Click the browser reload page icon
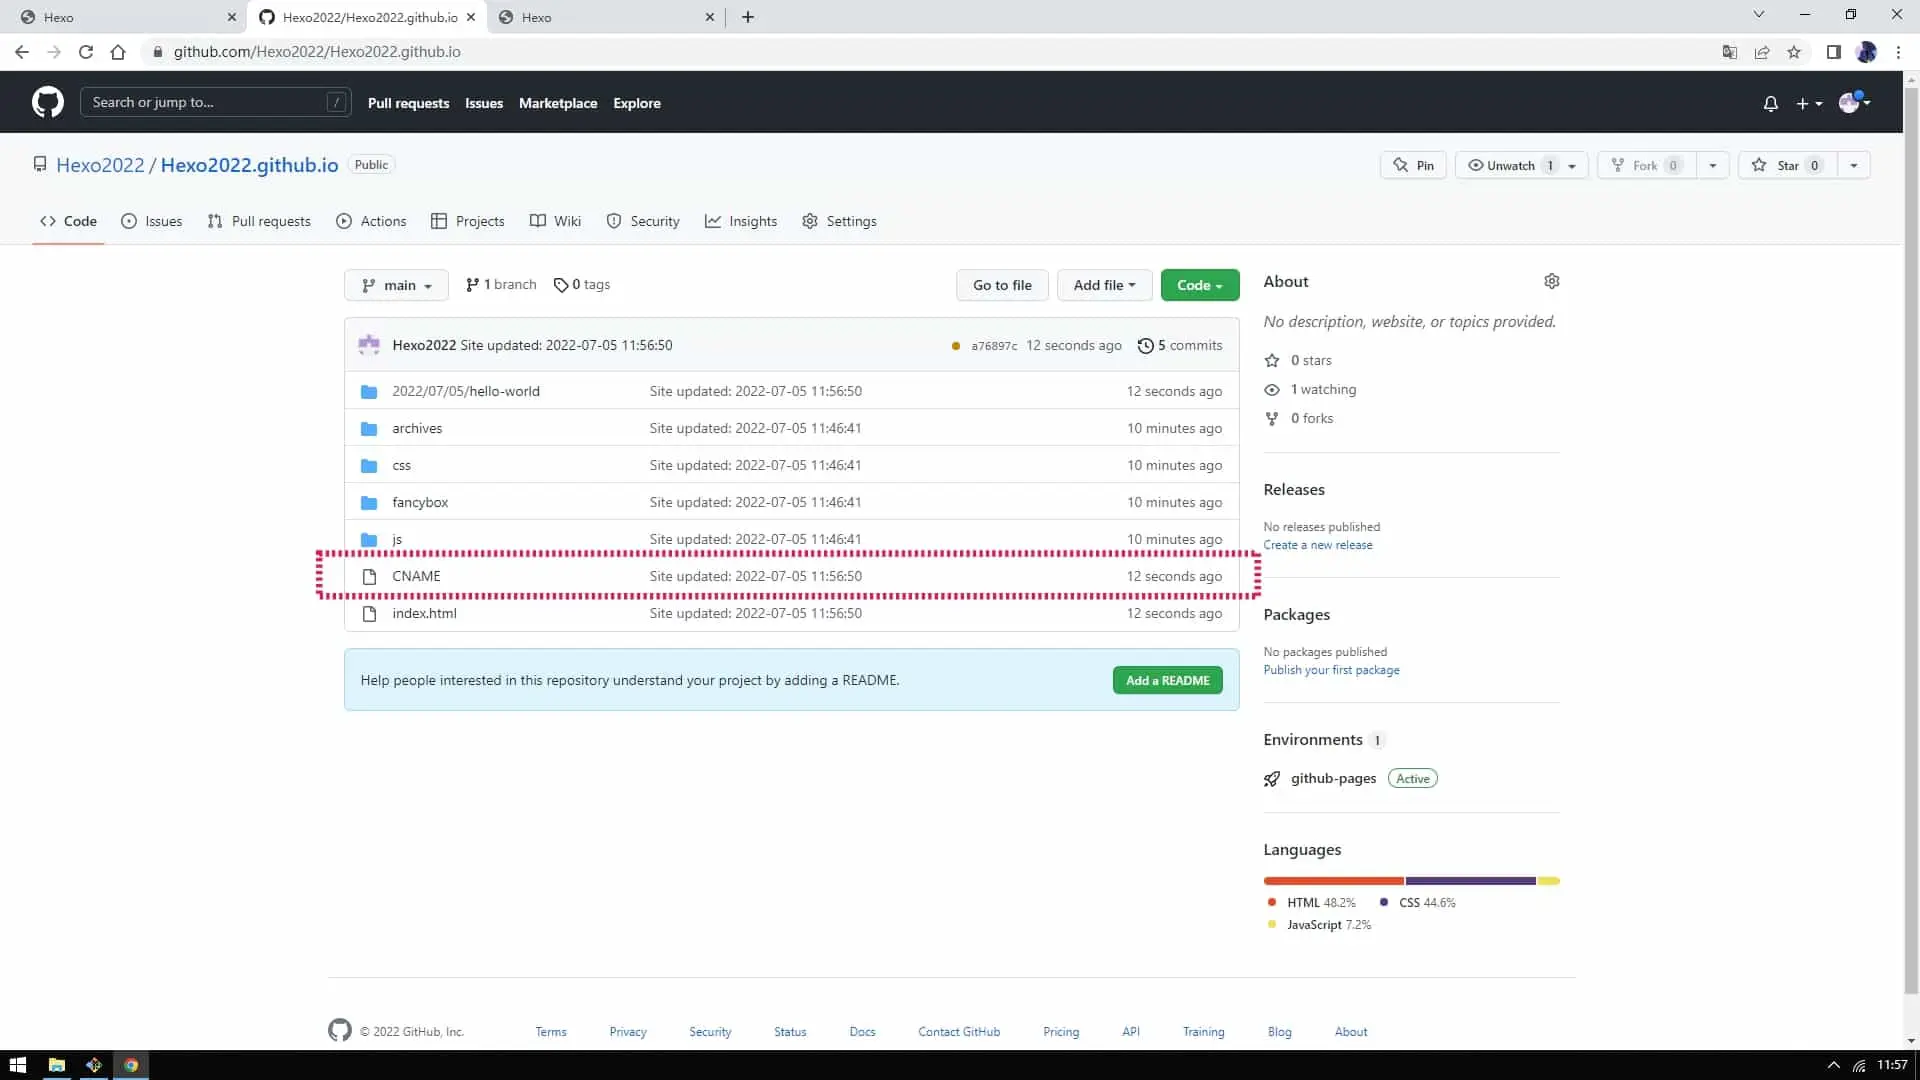 tap(86, 52)
